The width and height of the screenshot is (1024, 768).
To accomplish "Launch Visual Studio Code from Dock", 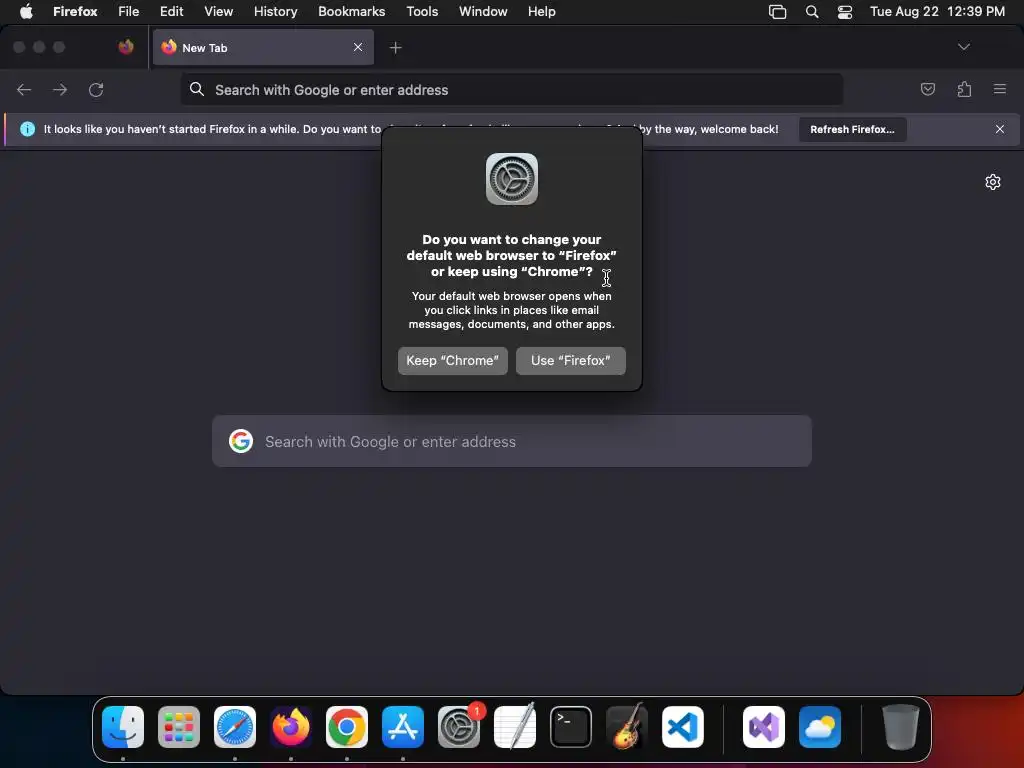I will coord(683,727).
